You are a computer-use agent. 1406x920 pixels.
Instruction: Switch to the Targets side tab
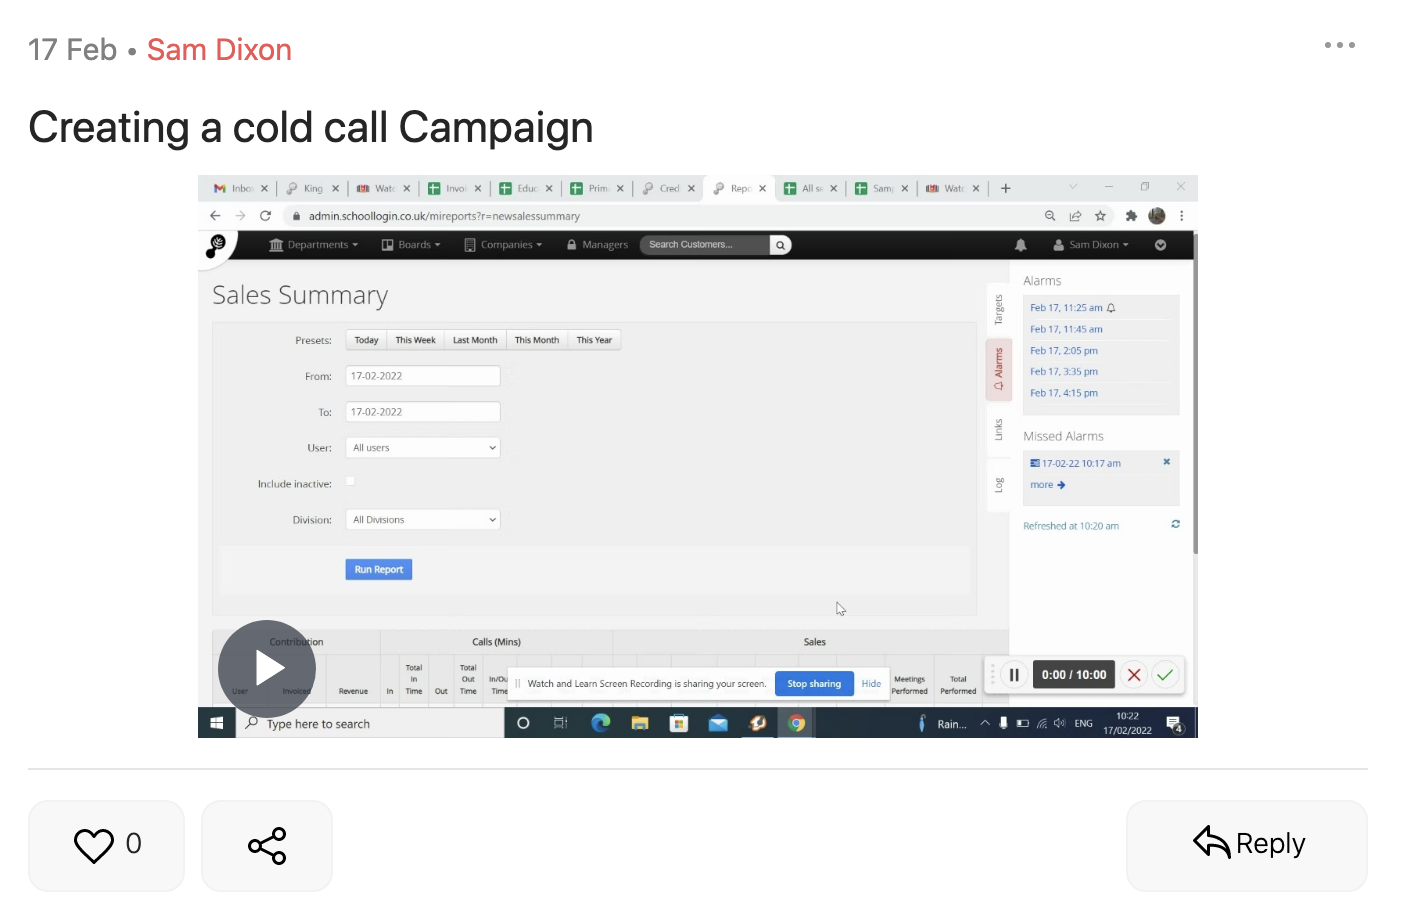pyautogui.click(x=998, y=310)
